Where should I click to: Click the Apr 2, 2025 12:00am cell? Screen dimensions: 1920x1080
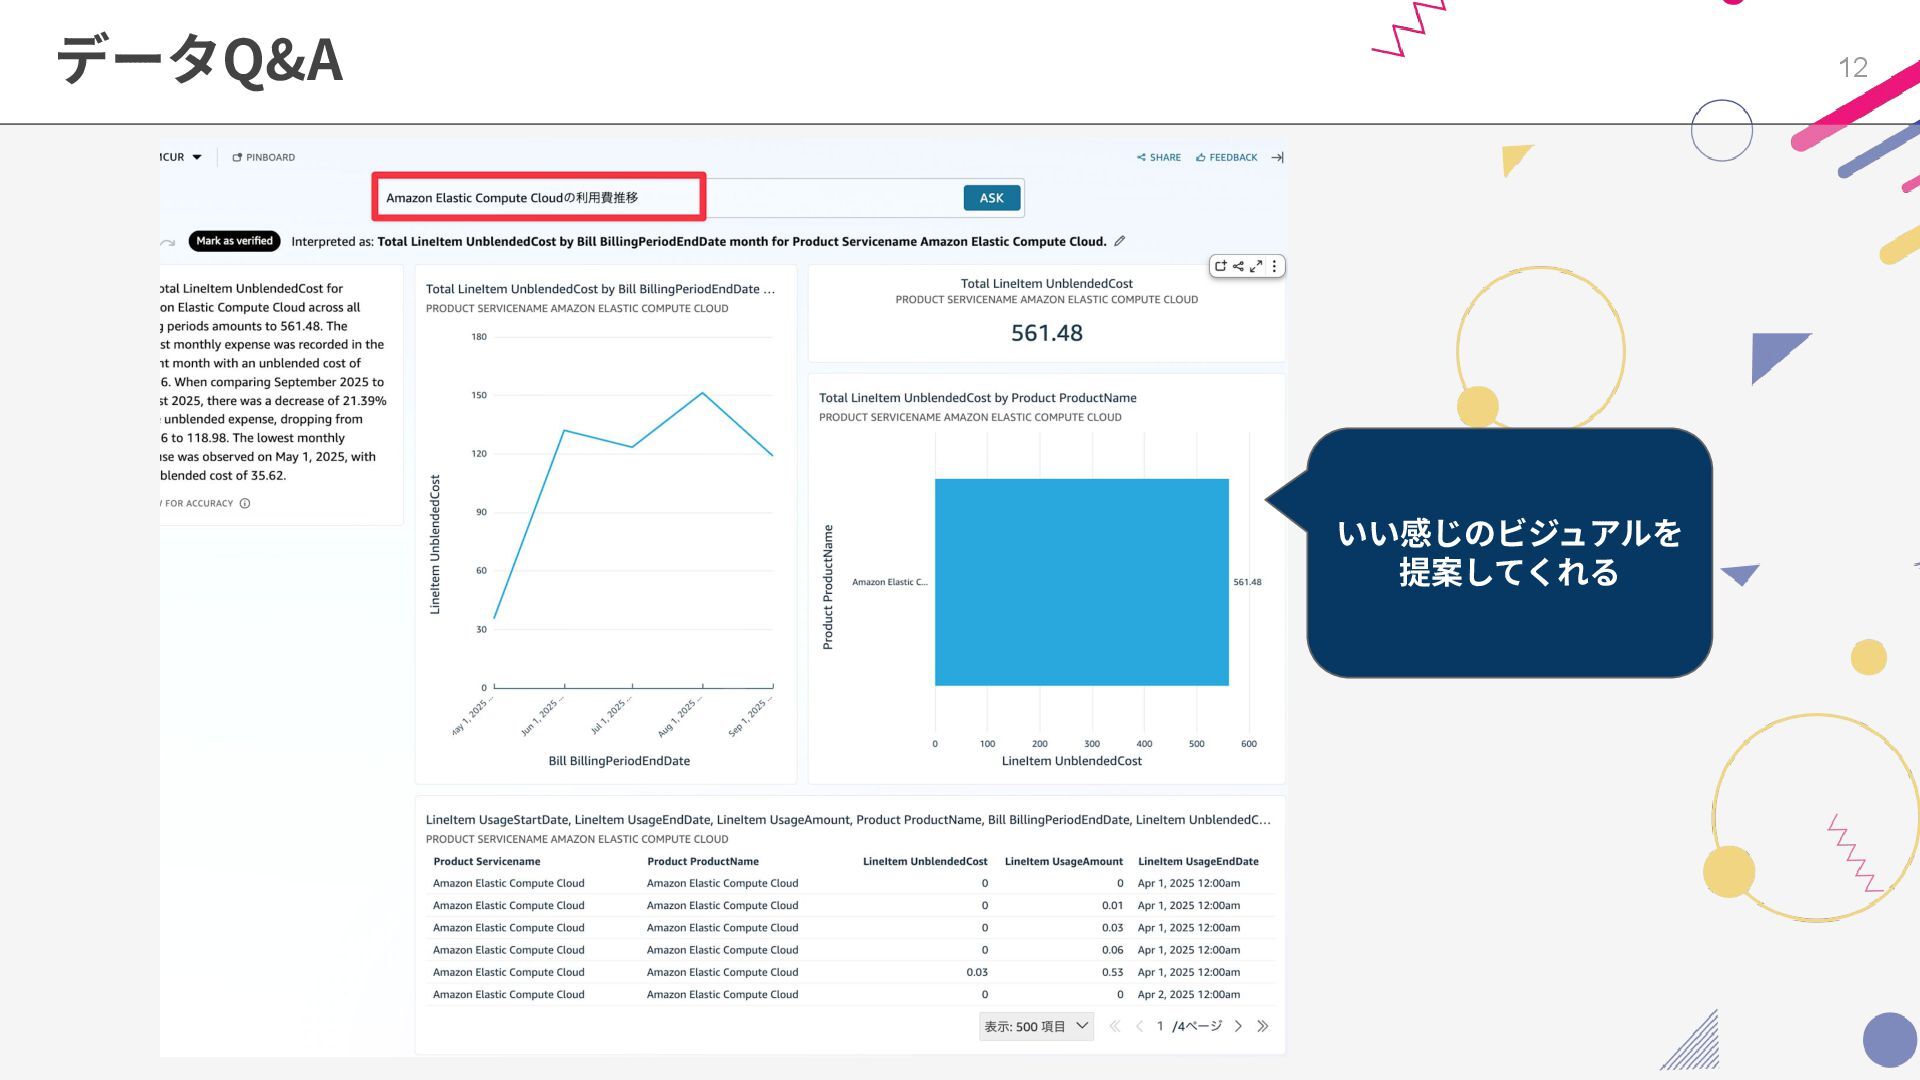(x=1189, y=994)
